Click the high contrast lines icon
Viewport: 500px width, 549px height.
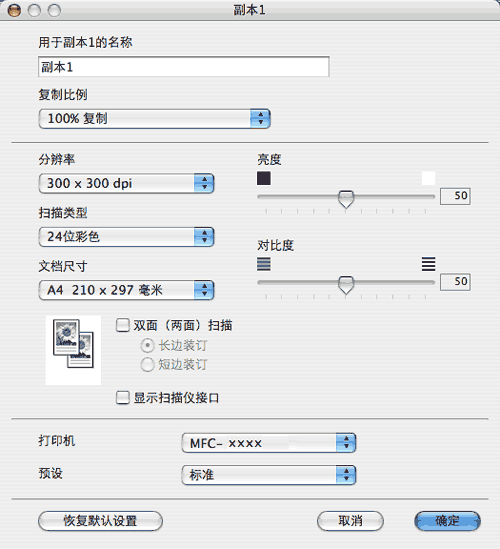point(428,264)
